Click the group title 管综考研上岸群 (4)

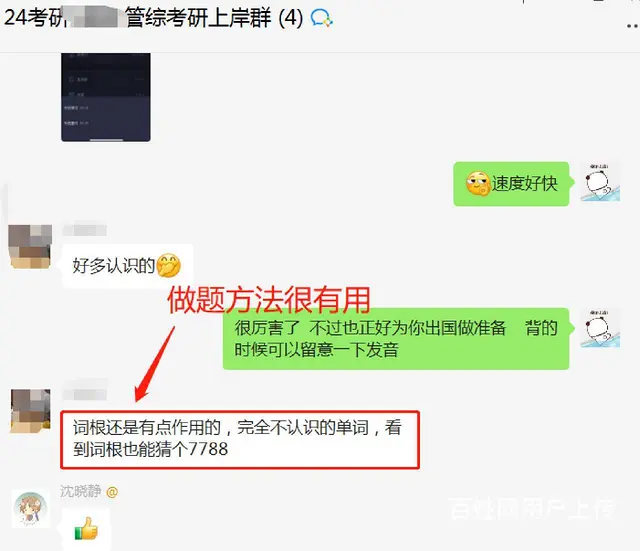point(214,18)
